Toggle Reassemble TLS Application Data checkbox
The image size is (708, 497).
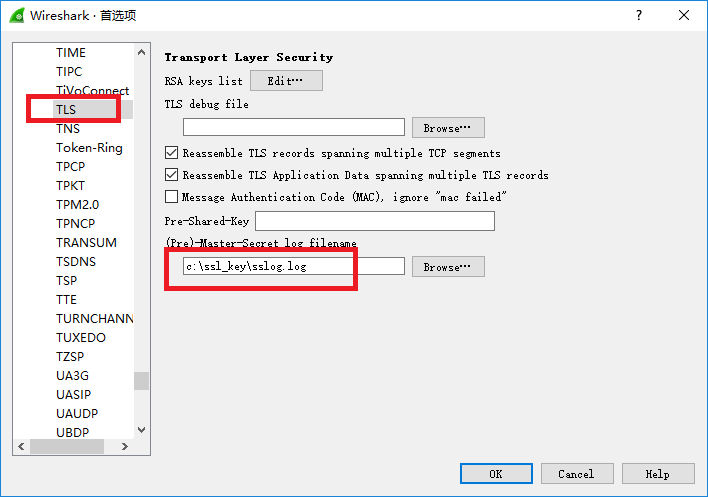click(x=171, y=175)
